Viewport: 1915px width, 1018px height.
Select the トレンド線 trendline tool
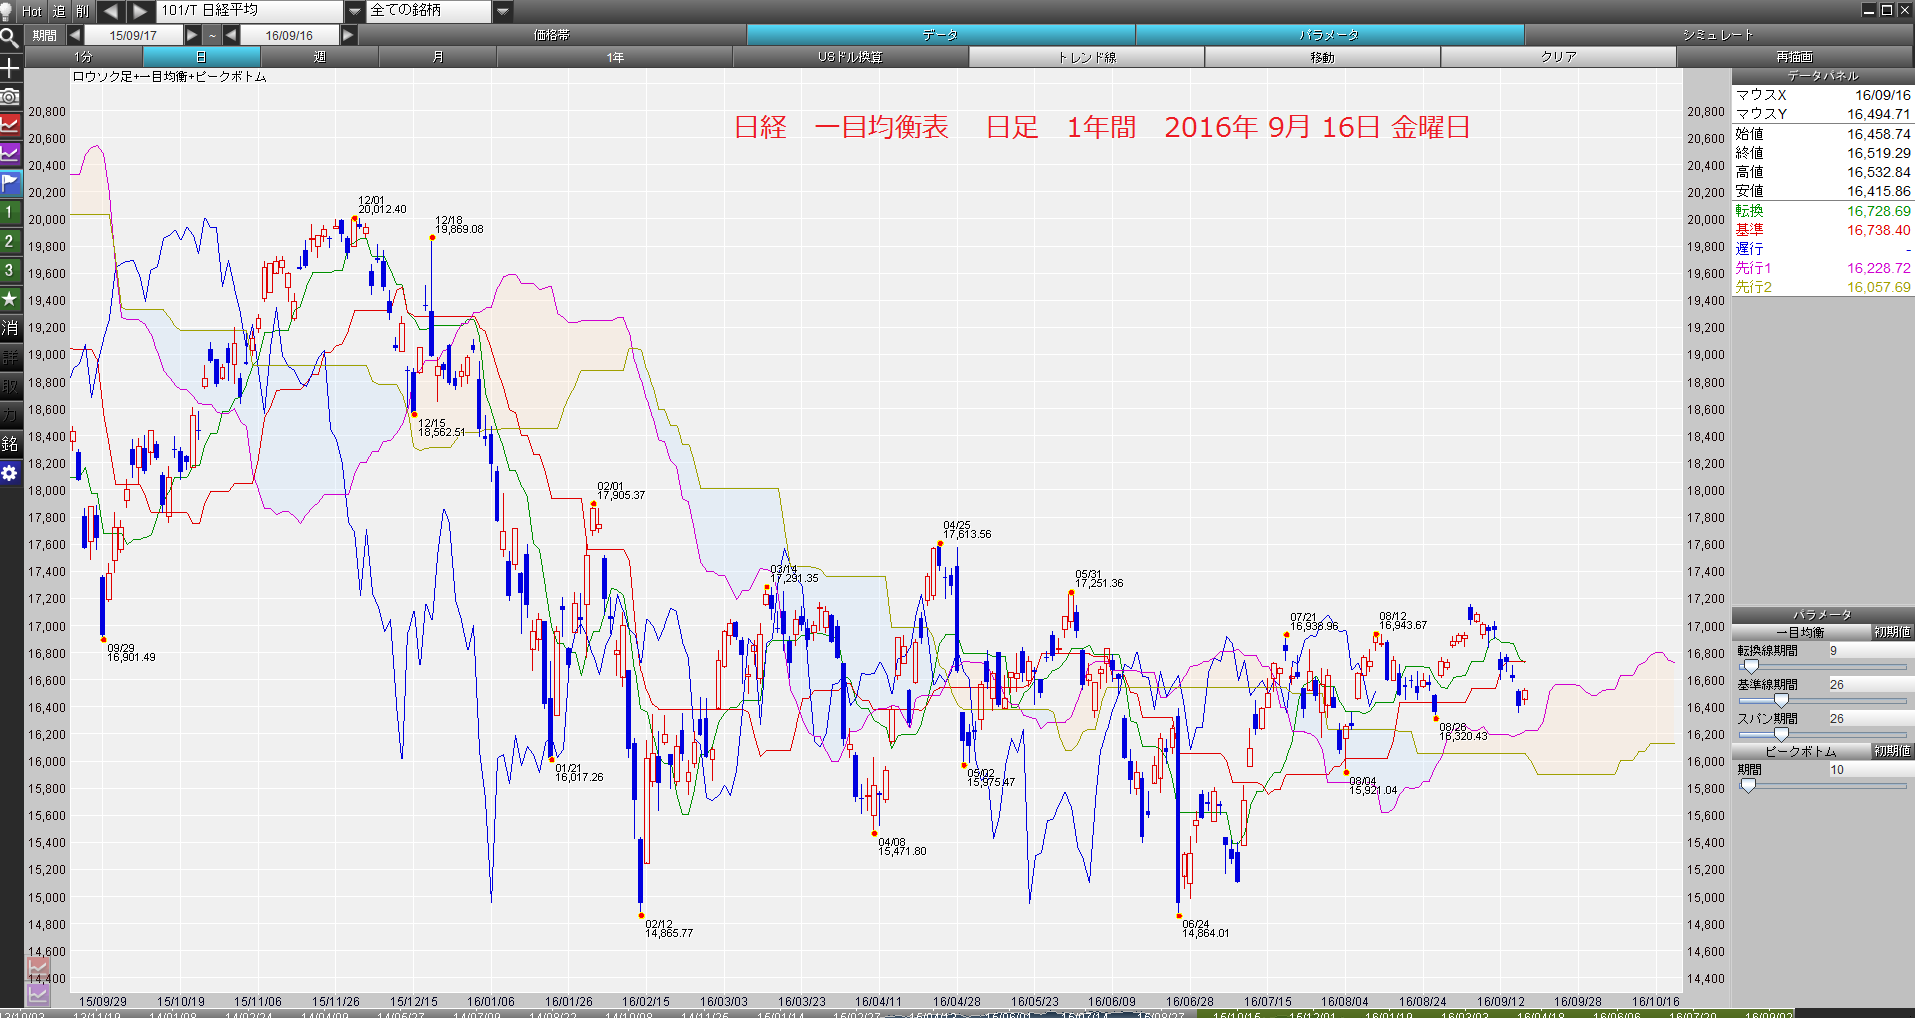click(x=1087, y=57)
